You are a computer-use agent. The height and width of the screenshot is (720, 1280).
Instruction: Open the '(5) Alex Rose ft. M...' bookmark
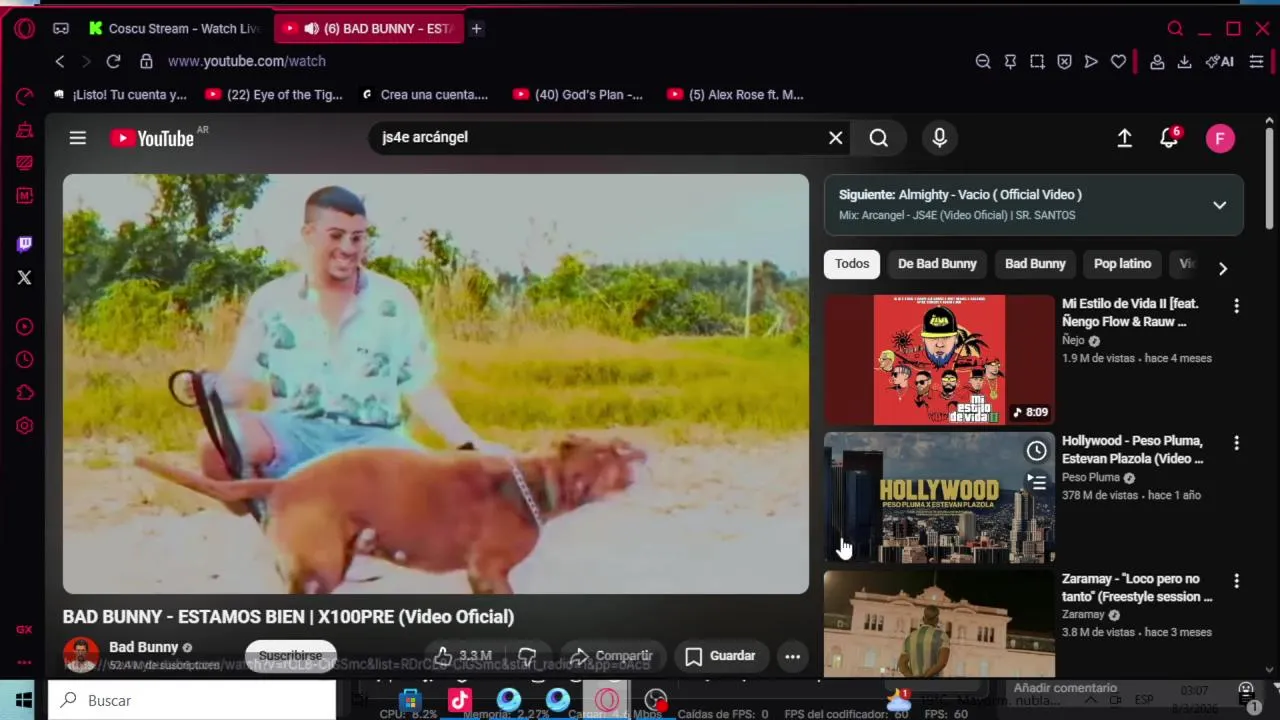tap(735, 95)
